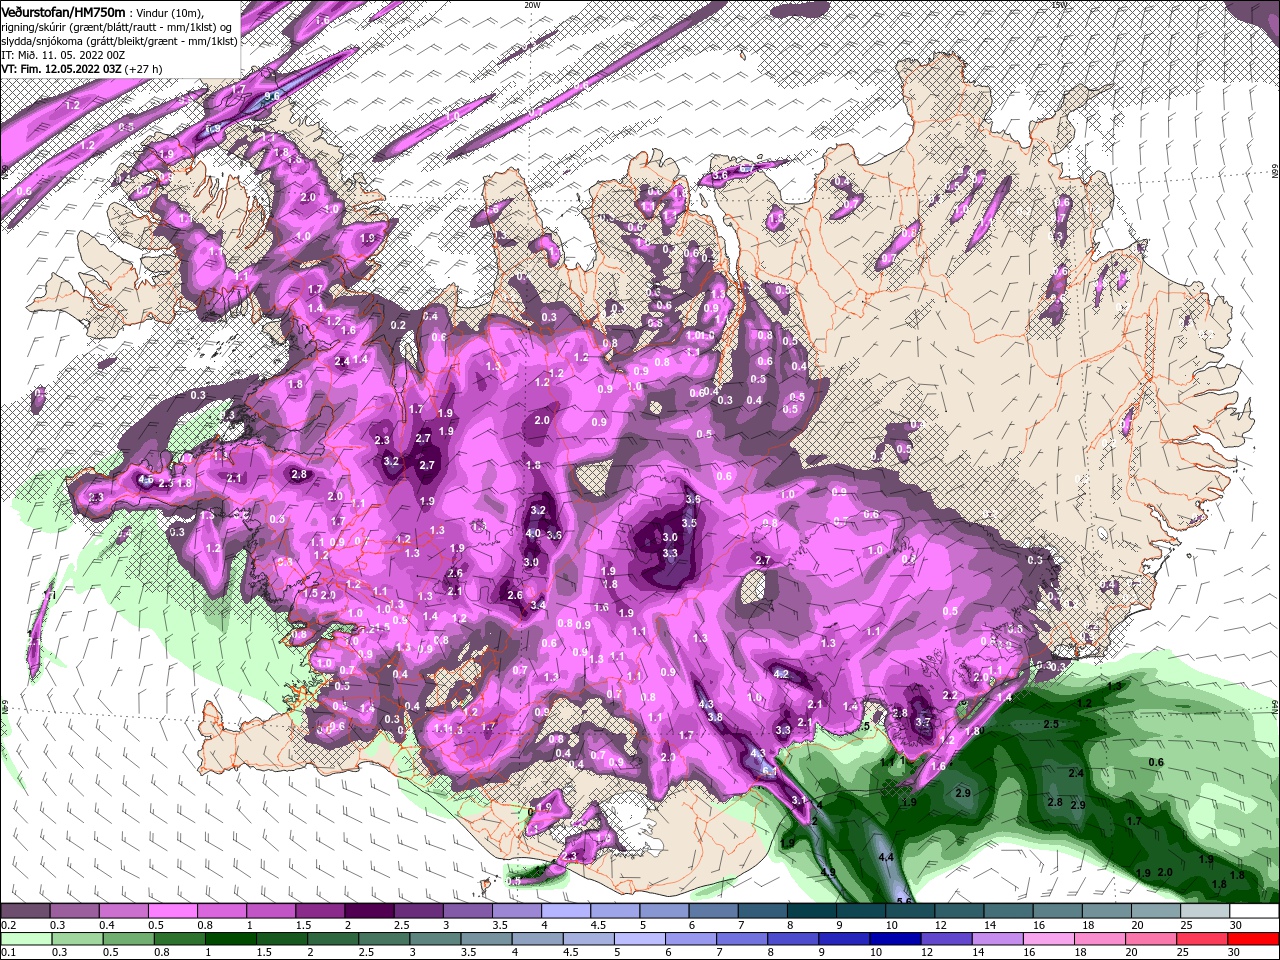Click the 15W longitude label at top
Screen dimensions: 1280x960
[x=1060, y=5]
